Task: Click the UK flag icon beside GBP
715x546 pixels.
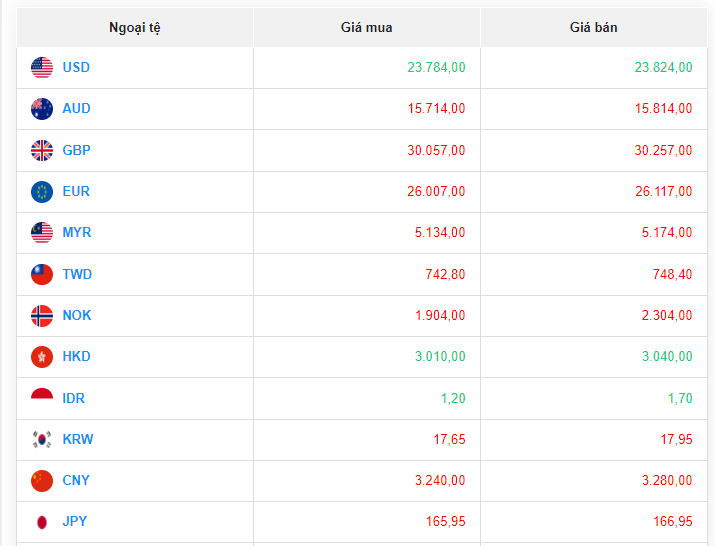Action: [42, 151]
